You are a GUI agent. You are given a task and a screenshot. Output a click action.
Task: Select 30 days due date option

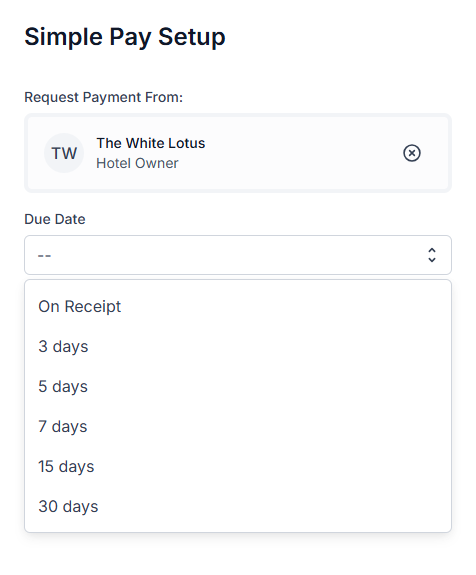[238, 506]
